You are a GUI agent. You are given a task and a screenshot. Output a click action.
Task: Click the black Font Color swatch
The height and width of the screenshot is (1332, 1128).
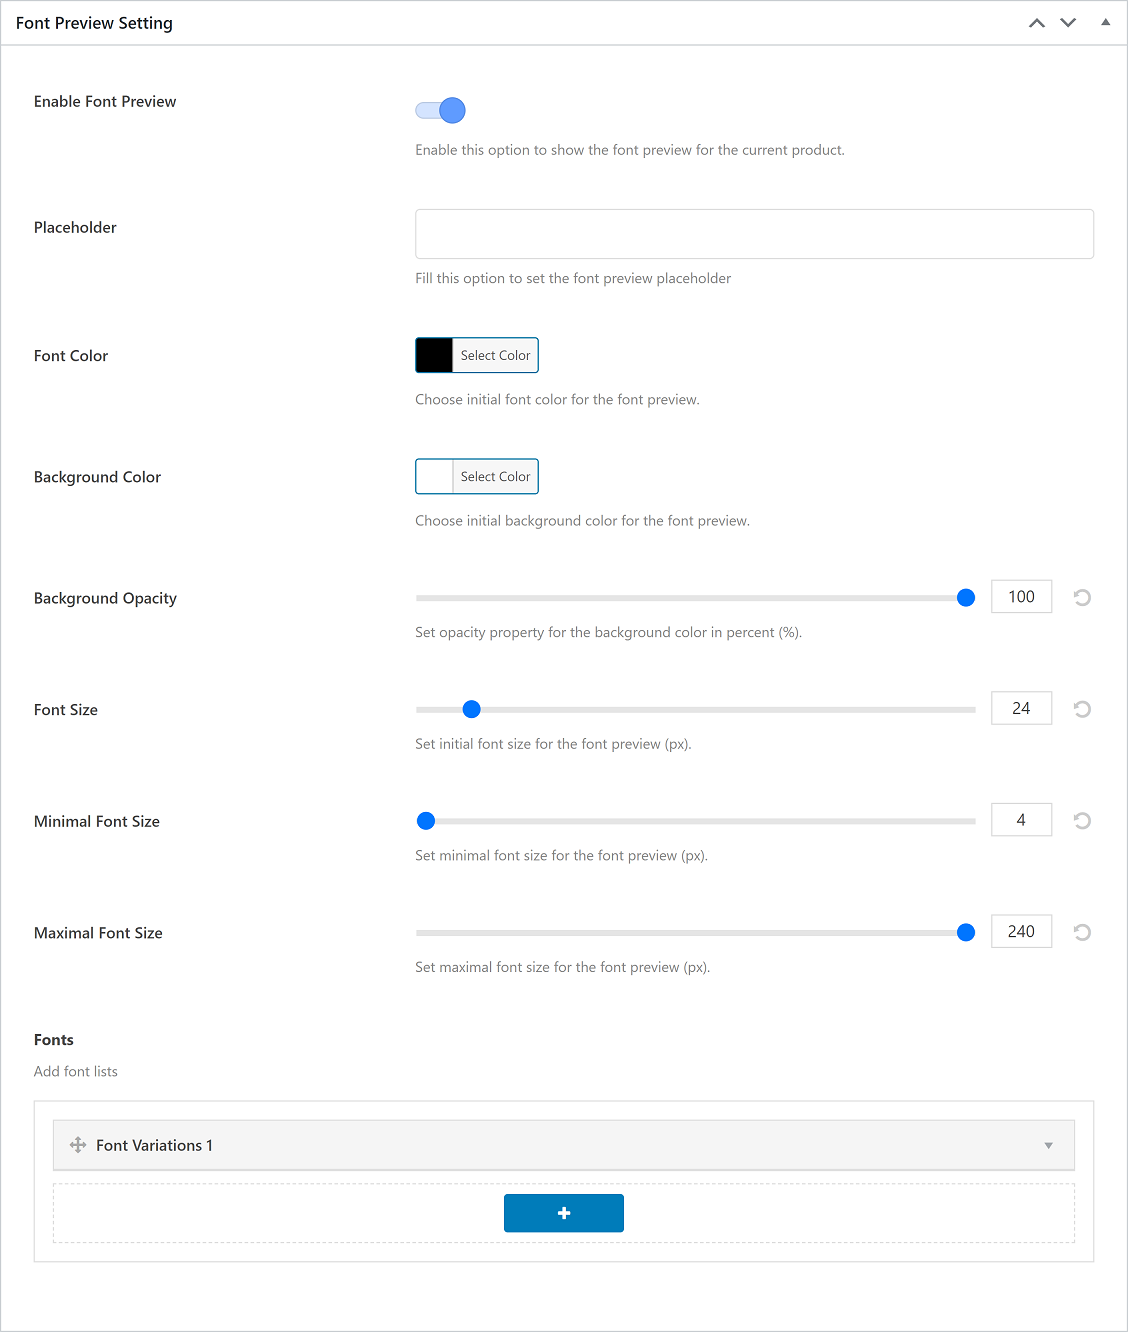pyautogui.click(x=434, y=355)
